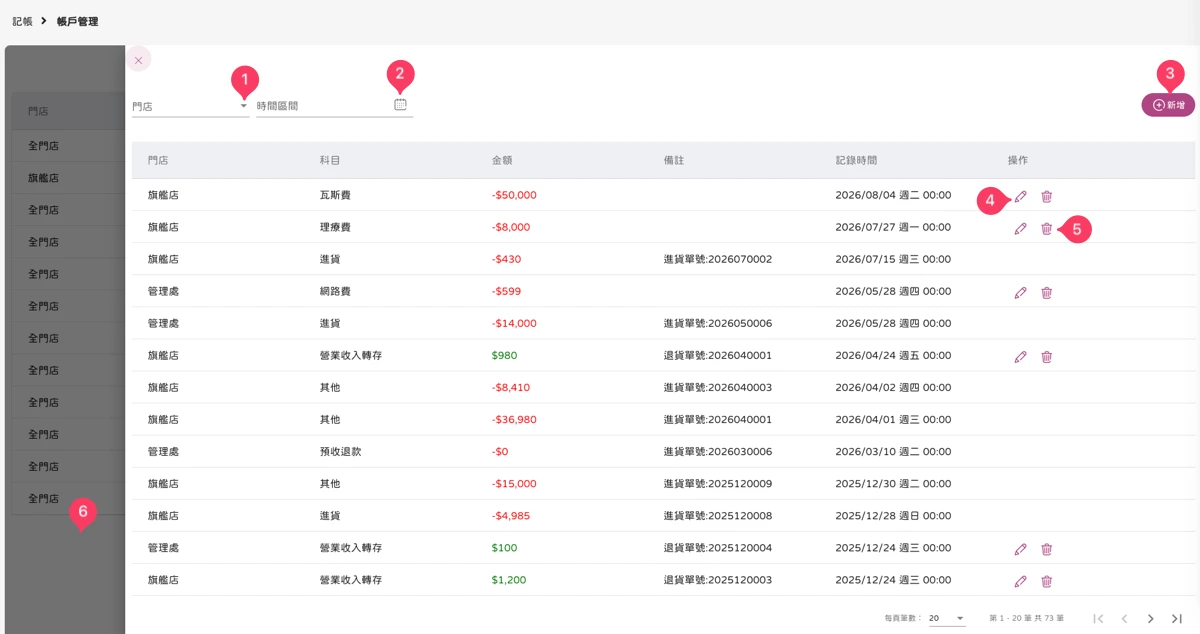
Task: Open the calendar picker for 時間區間
Action: coord(400,104)
